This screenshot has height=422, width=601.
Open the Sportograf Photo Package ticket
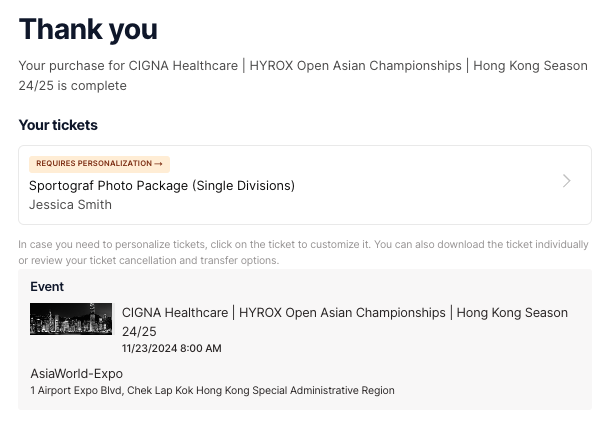pos(162,185)
